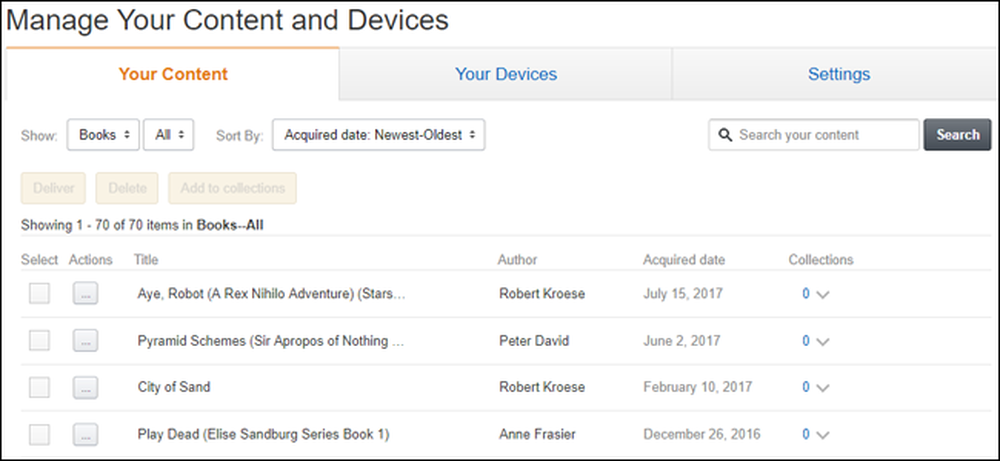
Task: Expand collections chevron for Aye, Robot
Action: (x=823, y=295)
